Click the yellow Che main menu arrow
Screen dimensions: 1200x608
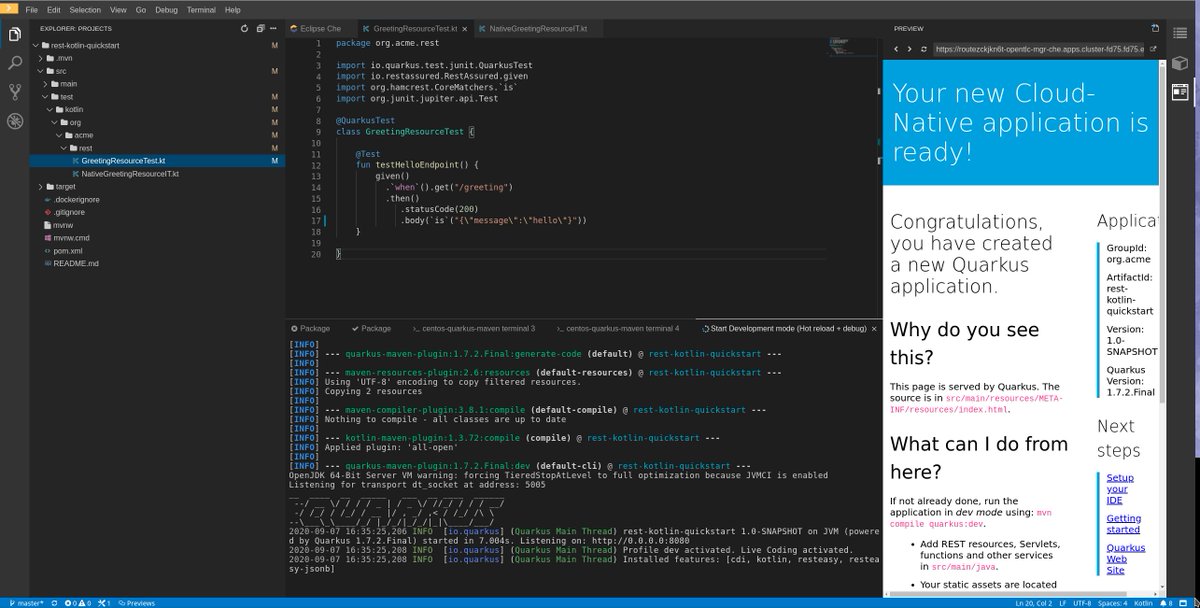pos(8,8)
